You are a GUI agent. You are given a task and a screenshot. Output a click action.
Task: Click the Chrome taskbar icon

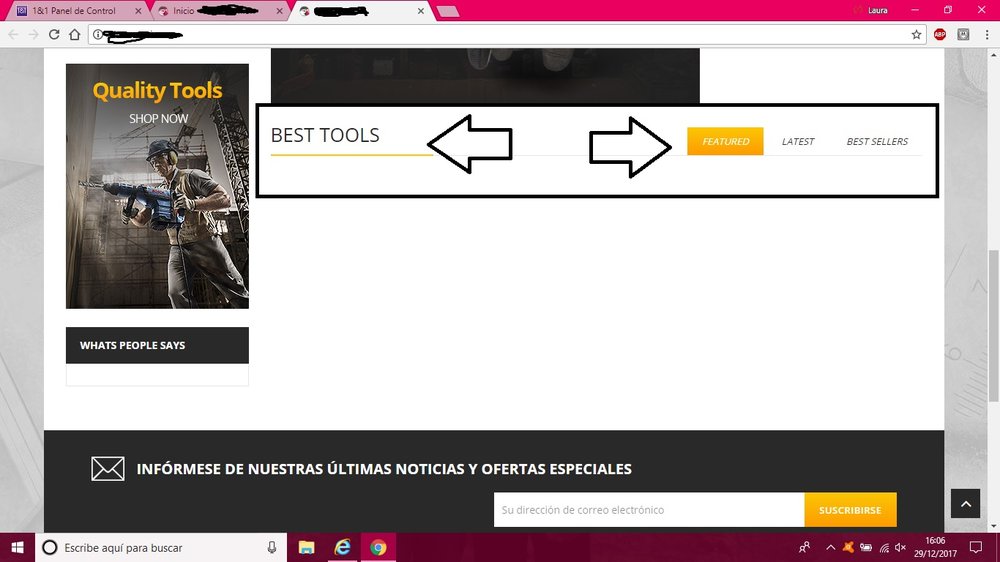378,547
